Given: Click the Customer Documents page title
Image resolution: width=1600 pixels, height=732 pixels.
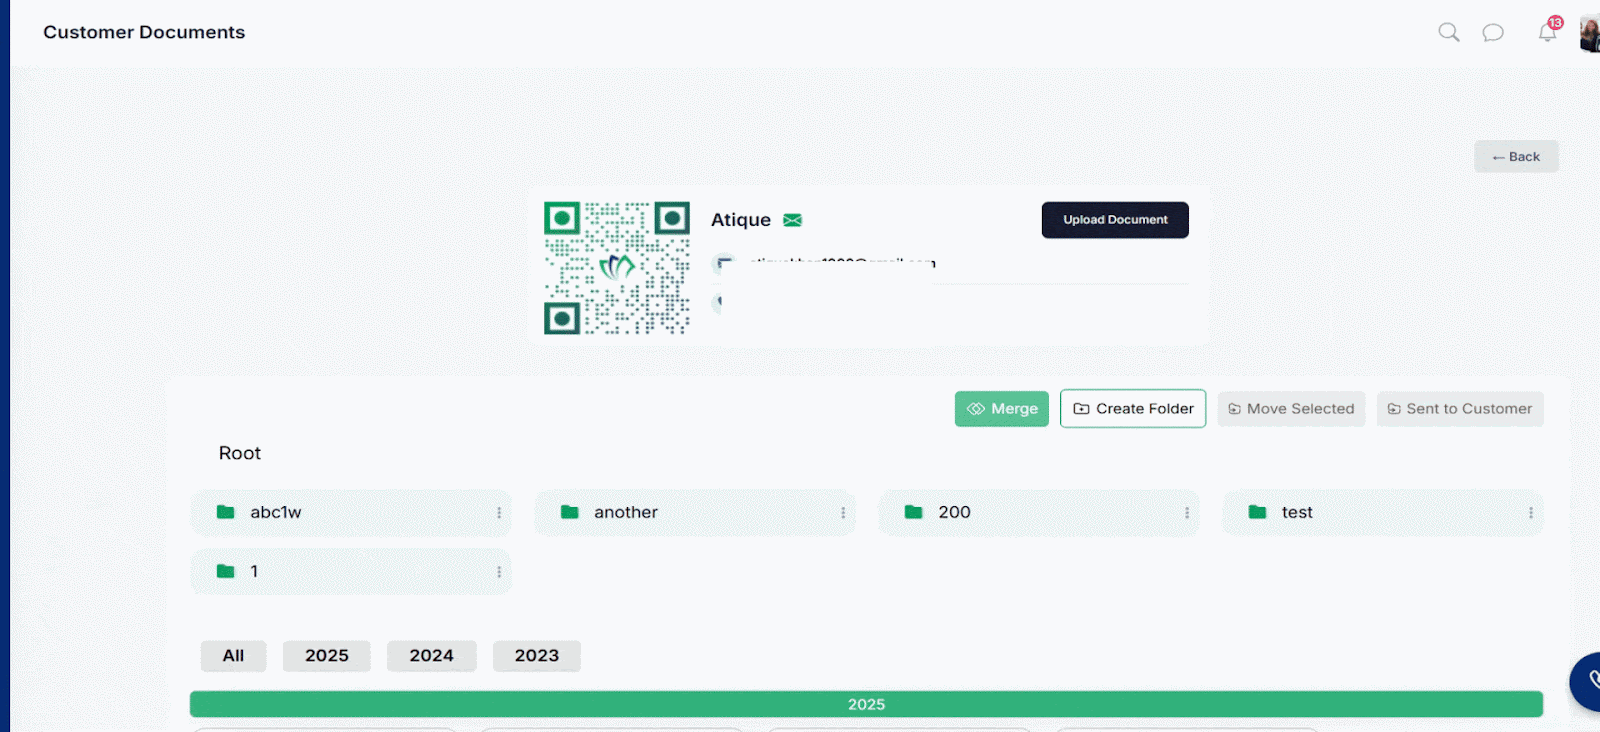Looking at the screenshot, I should tap(144, 32).
